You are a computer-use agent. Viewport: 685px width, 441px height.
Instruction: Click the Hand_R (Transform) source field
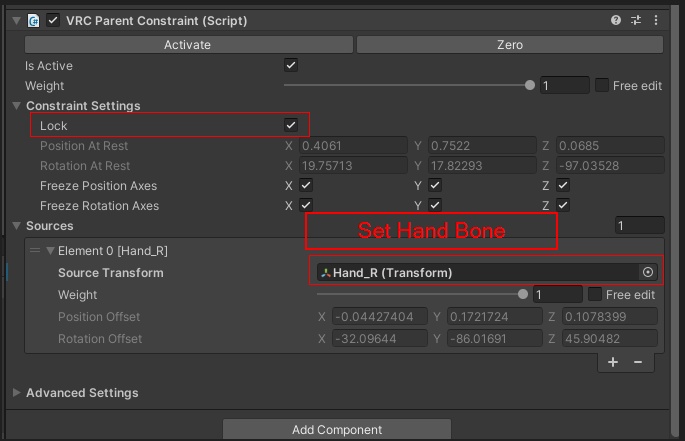point(487,272)
